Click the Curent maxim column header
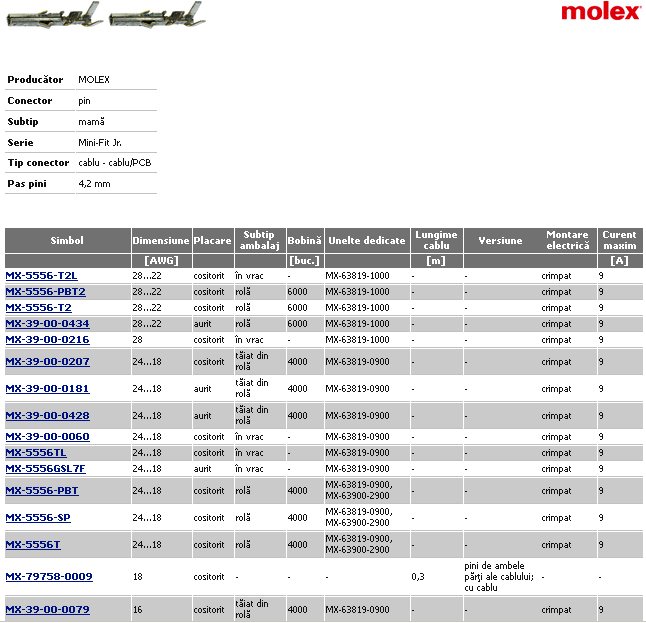This screenshot has width=646, height=623. pyautogui.click(x=620, y=241)
